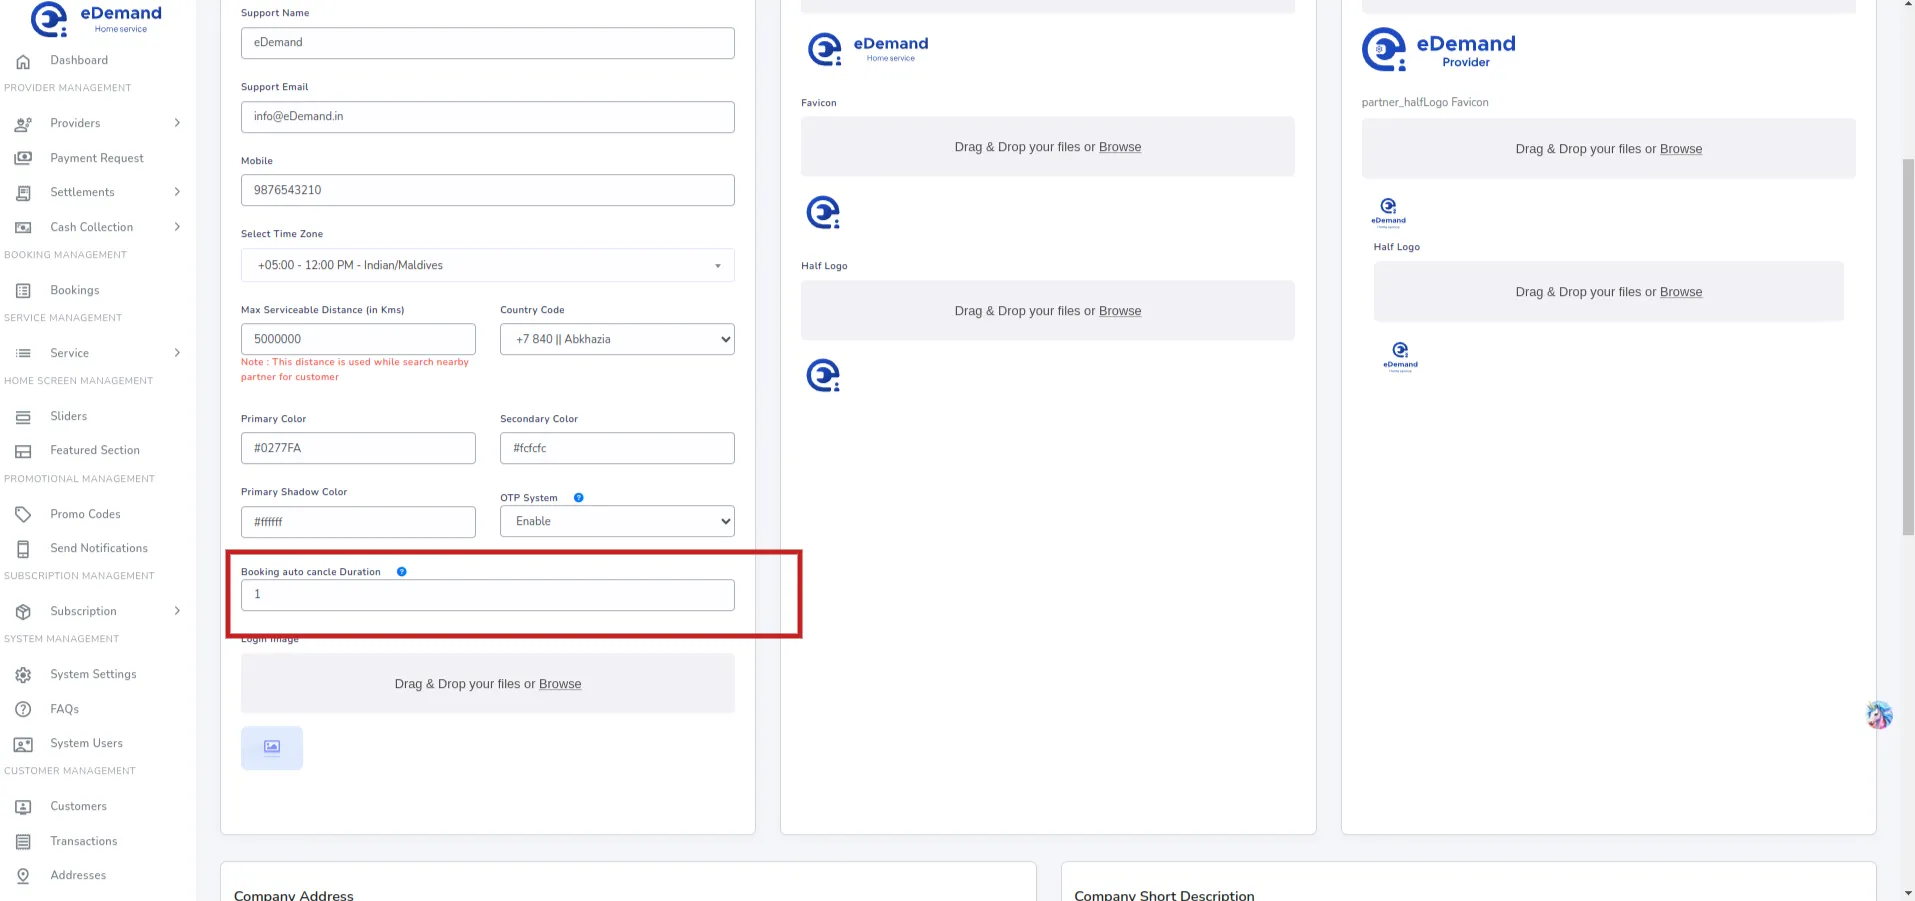Go to Customers in the sidebar

[78, 806]
